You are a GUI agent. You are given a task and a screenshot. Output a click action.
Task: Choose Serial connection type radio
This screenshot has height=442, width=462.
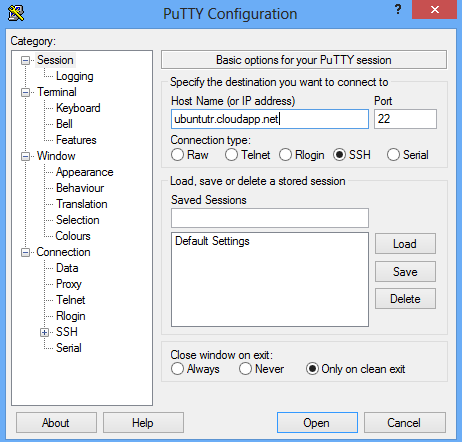[x=393, y=155]
